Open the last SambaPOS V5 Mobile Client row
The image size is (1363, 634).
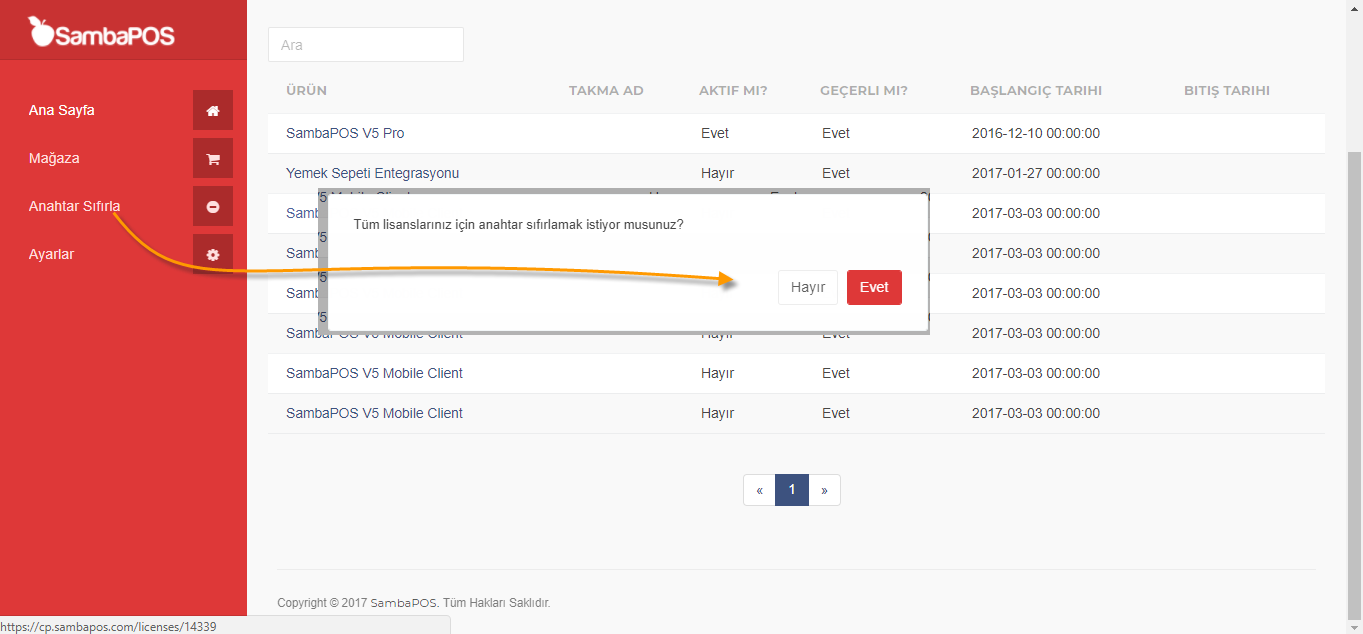(x=374, y=413)
